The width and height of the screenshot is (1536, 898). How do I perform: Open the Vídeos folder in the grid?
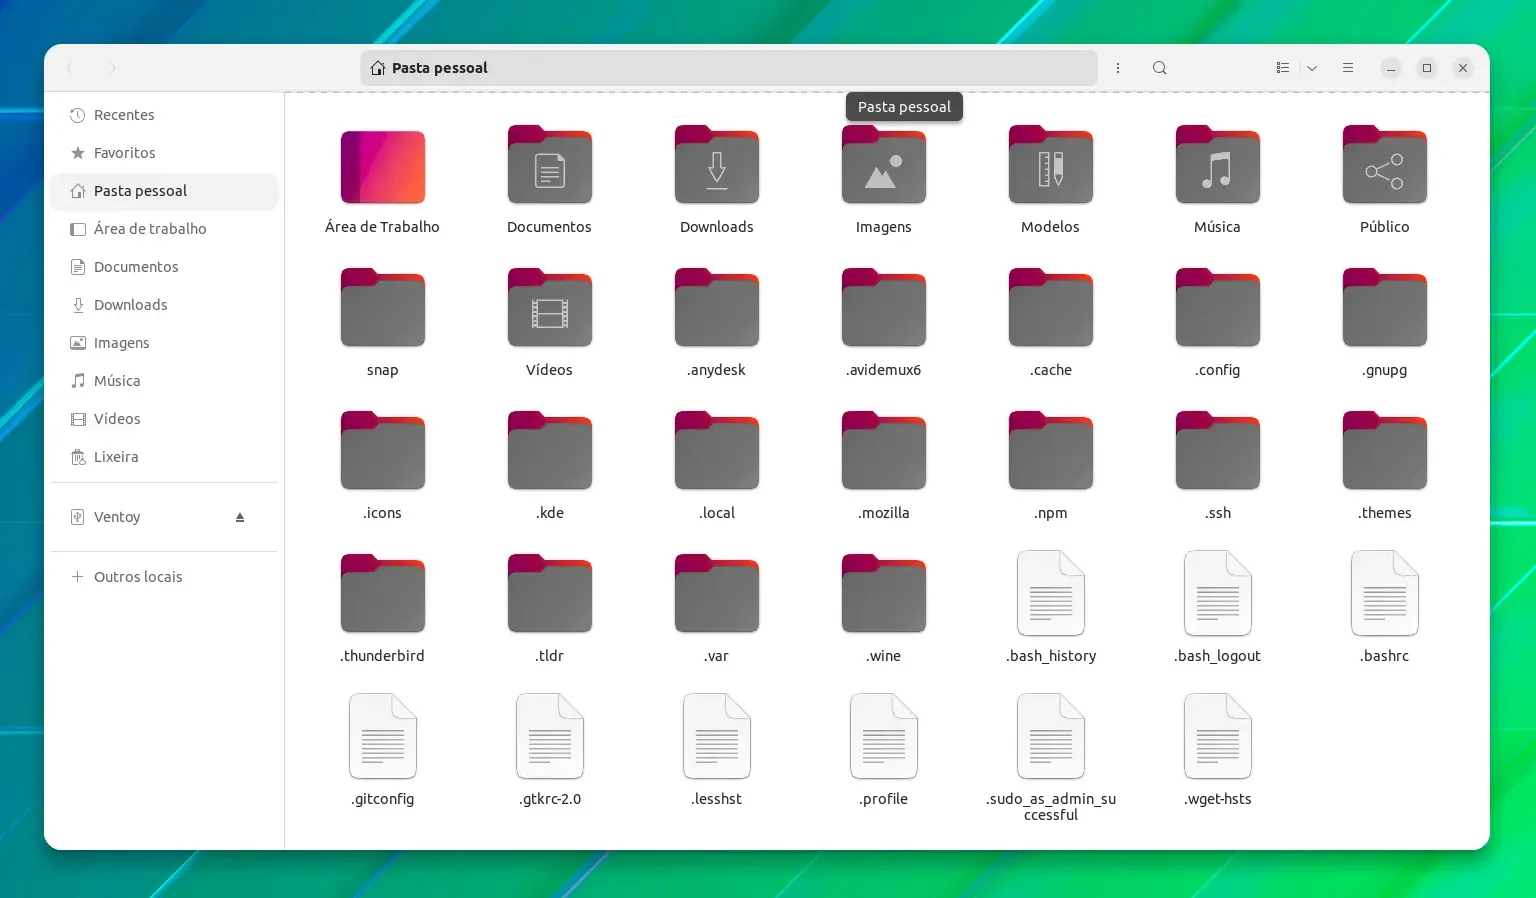coord(550,308)
